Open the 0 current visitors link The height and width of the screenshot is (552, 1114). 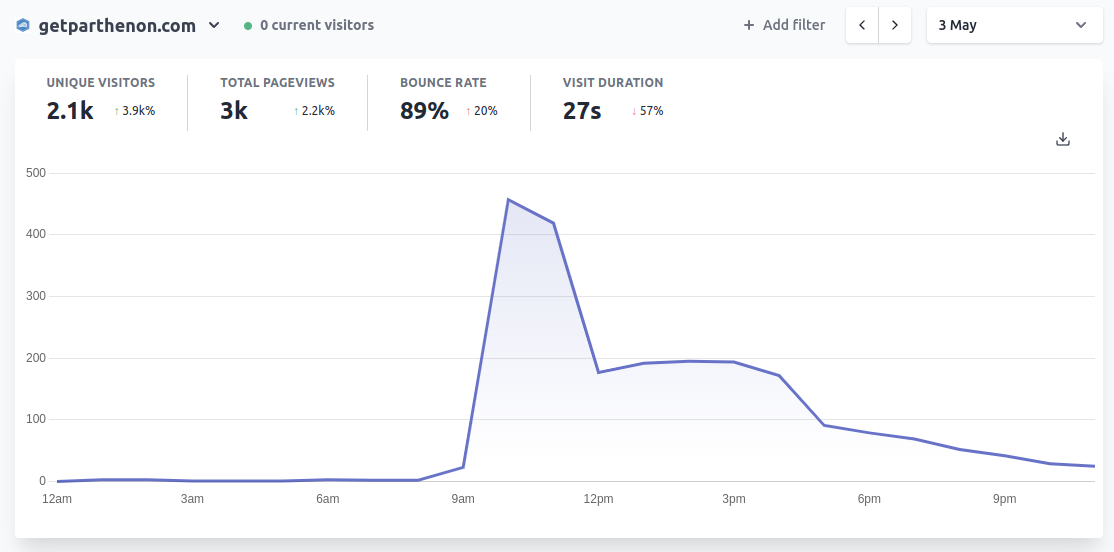309,26
